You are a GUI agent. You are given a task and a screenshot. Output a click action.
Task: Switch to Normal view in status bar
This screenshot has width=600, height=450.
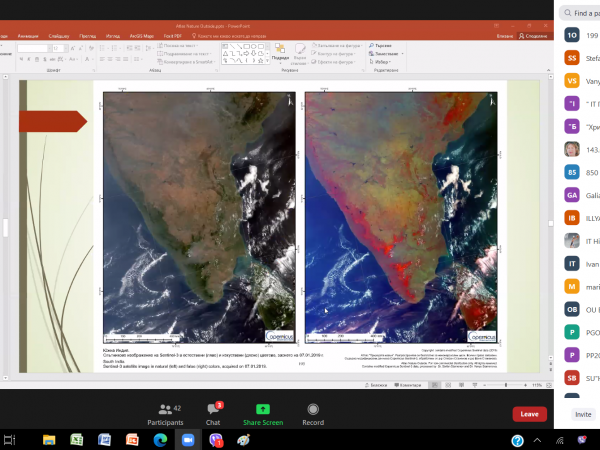coord(435,385)
